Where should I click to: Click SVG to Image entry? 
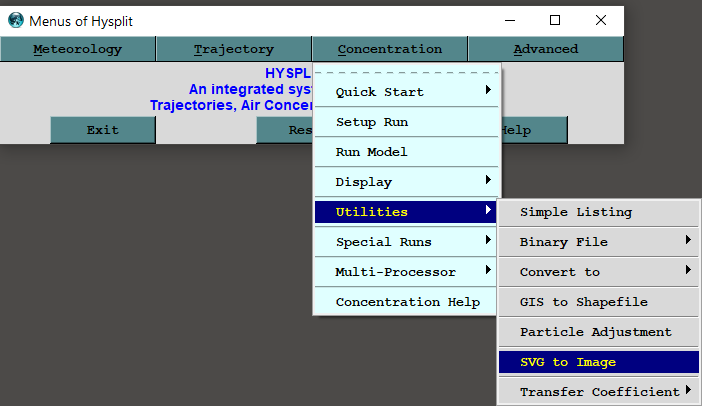[x=599, y=362]
